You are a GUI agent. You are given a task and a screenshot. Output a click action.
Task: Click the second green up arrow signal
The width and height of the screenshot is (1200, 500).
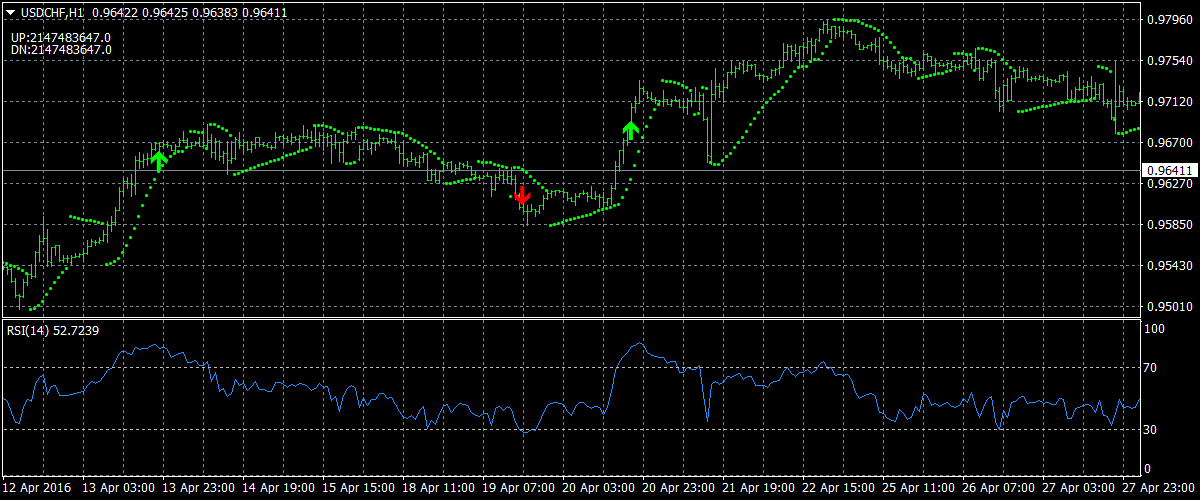tap(630, 130)
